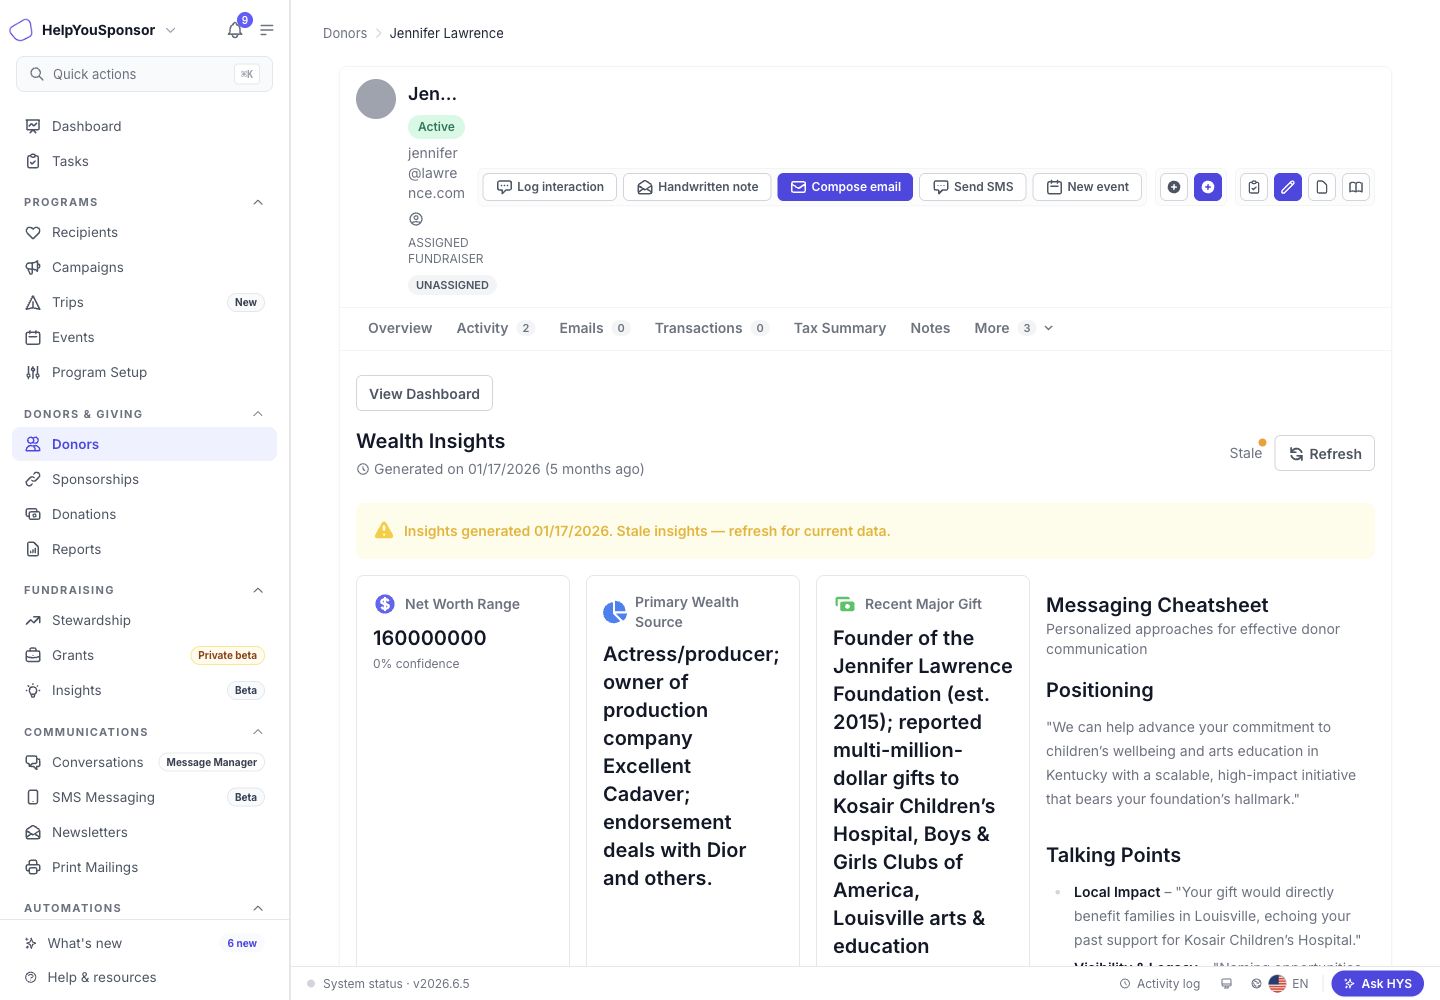
Task: Open Dashboard in the sidebar
Action: coord(144,126)
